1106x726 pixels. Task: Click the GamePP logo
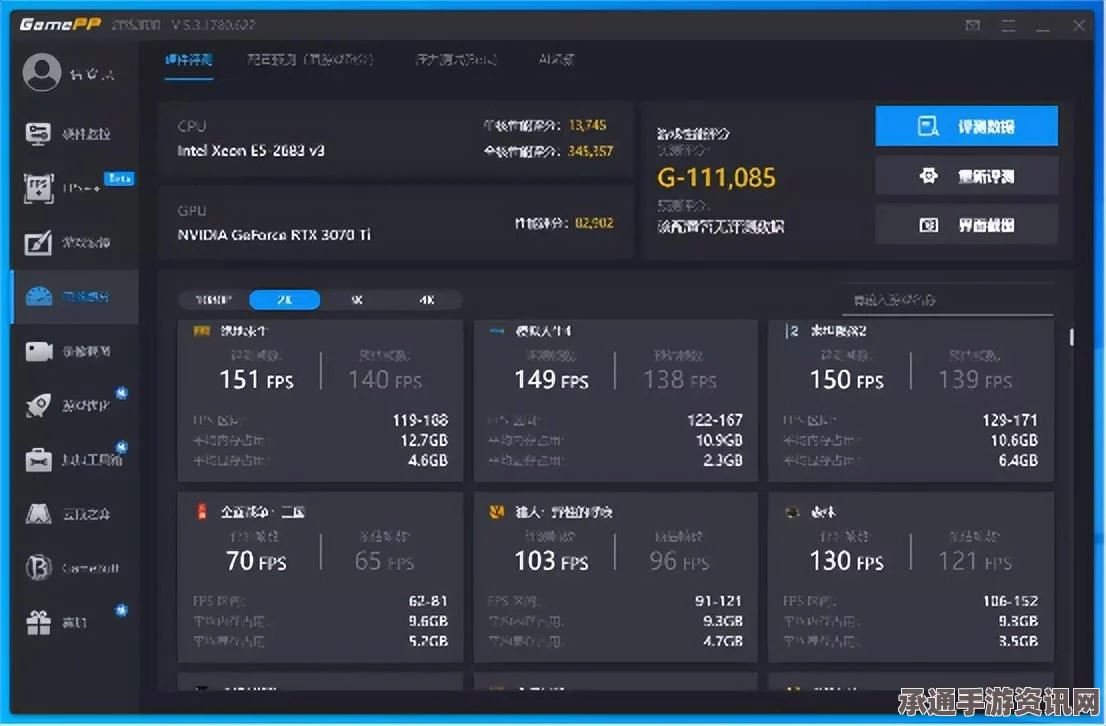(x=60, y=25)
